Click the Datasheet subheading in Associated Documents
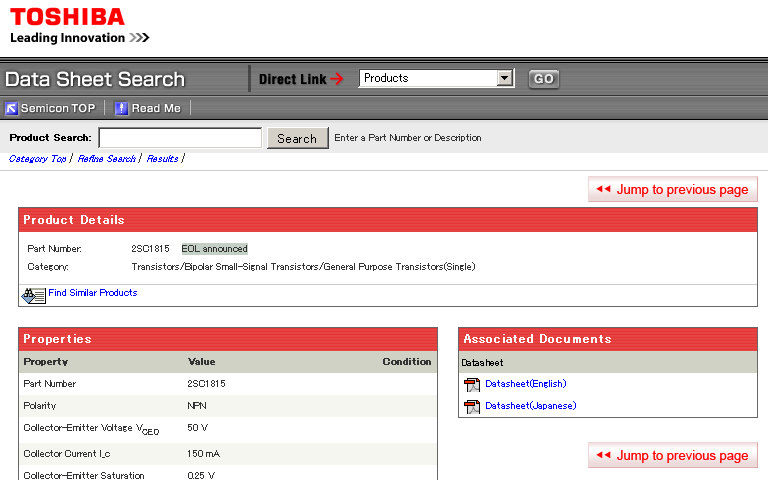Viewport: 768px width, 480px height. 482,362
